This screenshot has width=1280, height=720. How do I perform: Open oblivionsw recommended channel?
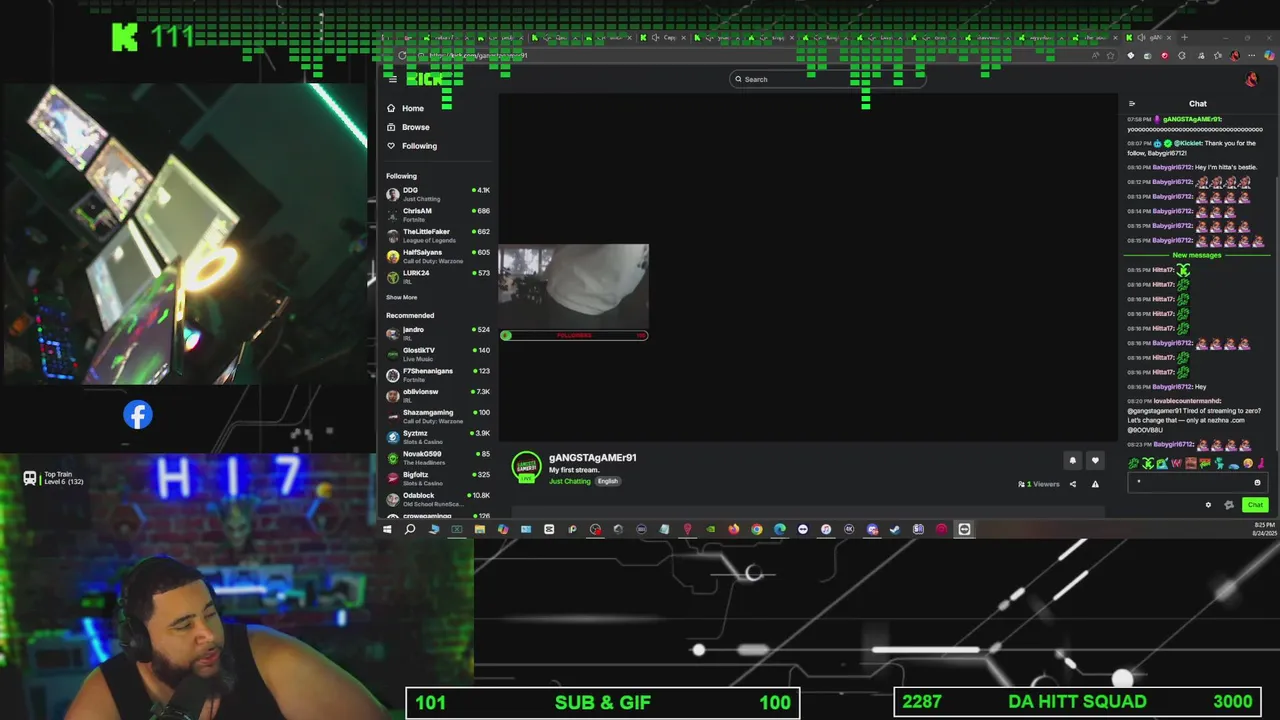point(438,396)
